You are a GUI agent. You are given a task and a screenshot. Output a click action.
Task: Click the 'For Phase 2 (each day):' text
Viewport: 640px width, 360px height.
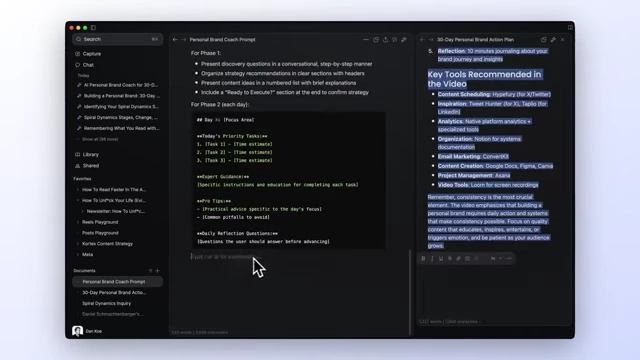point(220,104)
